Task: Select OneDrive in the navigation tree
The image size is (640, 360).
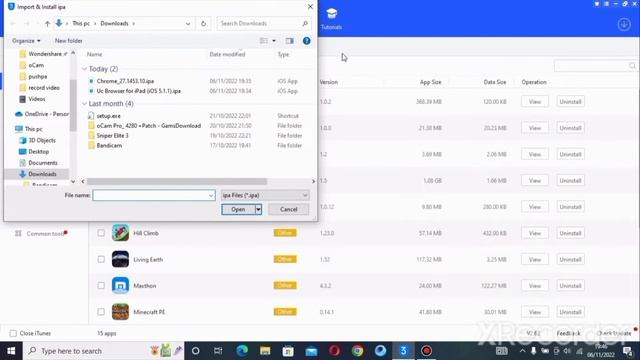Action: [x=42, y=114]
